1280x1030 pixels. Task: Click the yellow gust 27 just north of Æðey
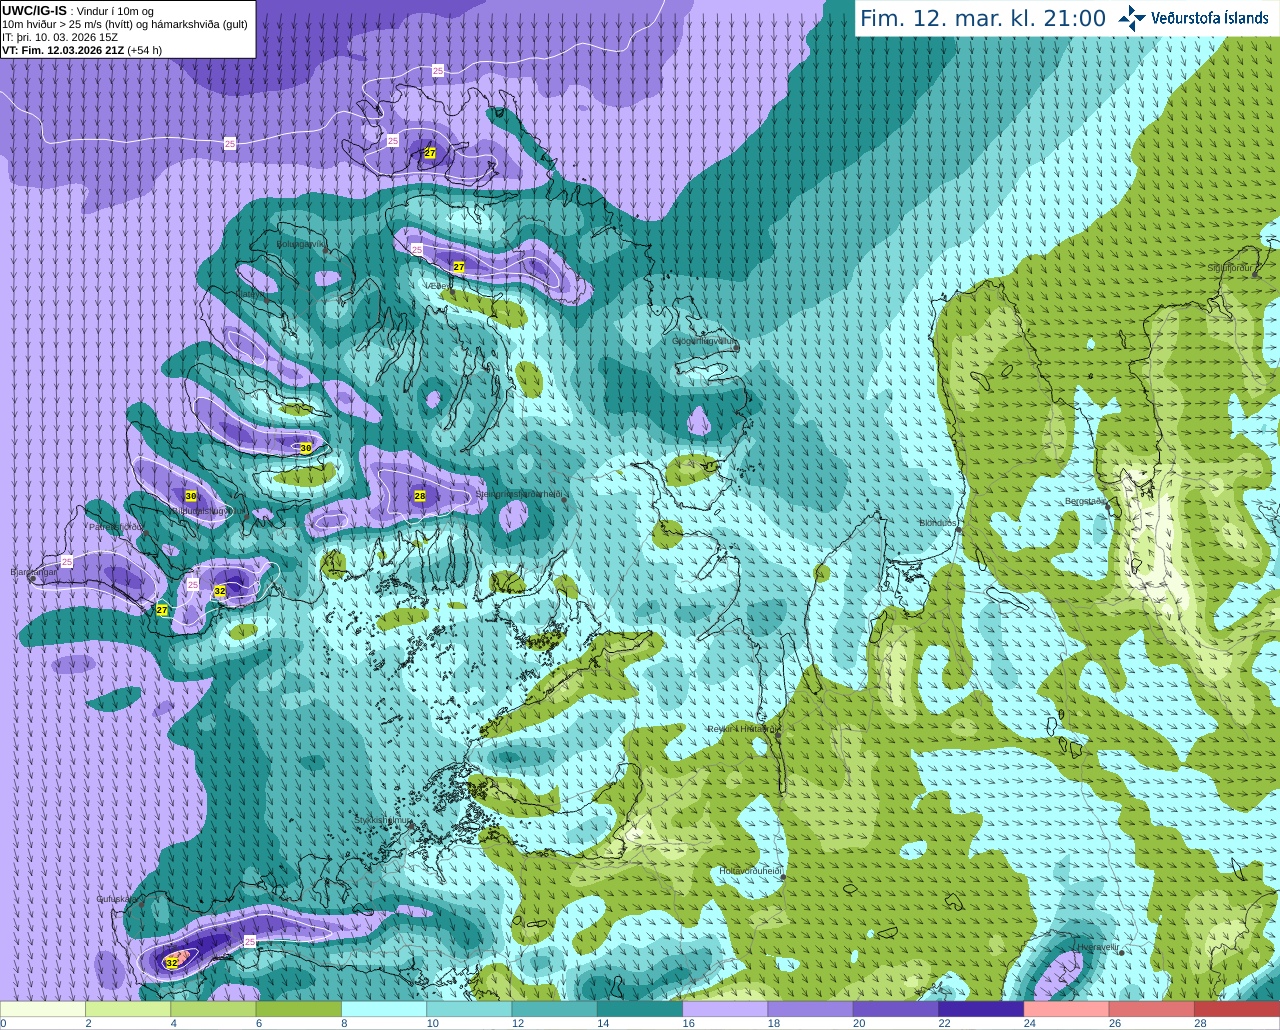(x=459, y=267)
